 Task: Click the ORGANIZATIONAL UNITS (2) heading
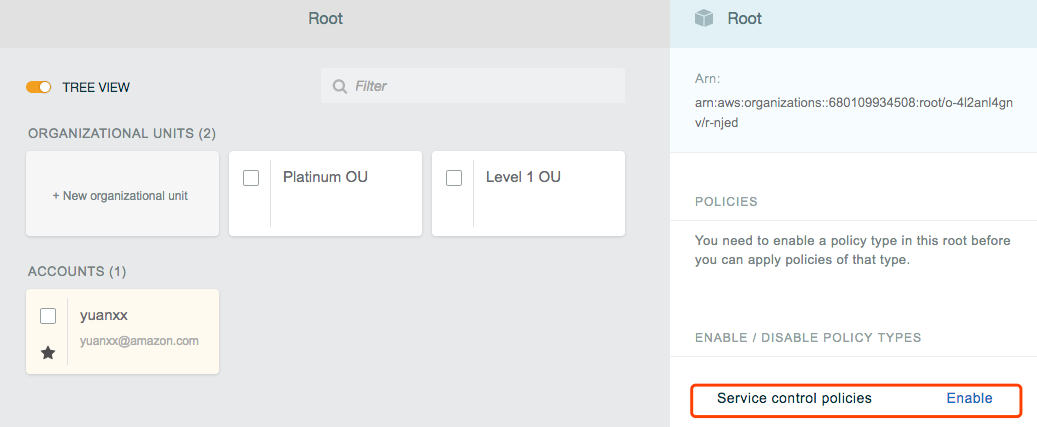coord(122,133)
